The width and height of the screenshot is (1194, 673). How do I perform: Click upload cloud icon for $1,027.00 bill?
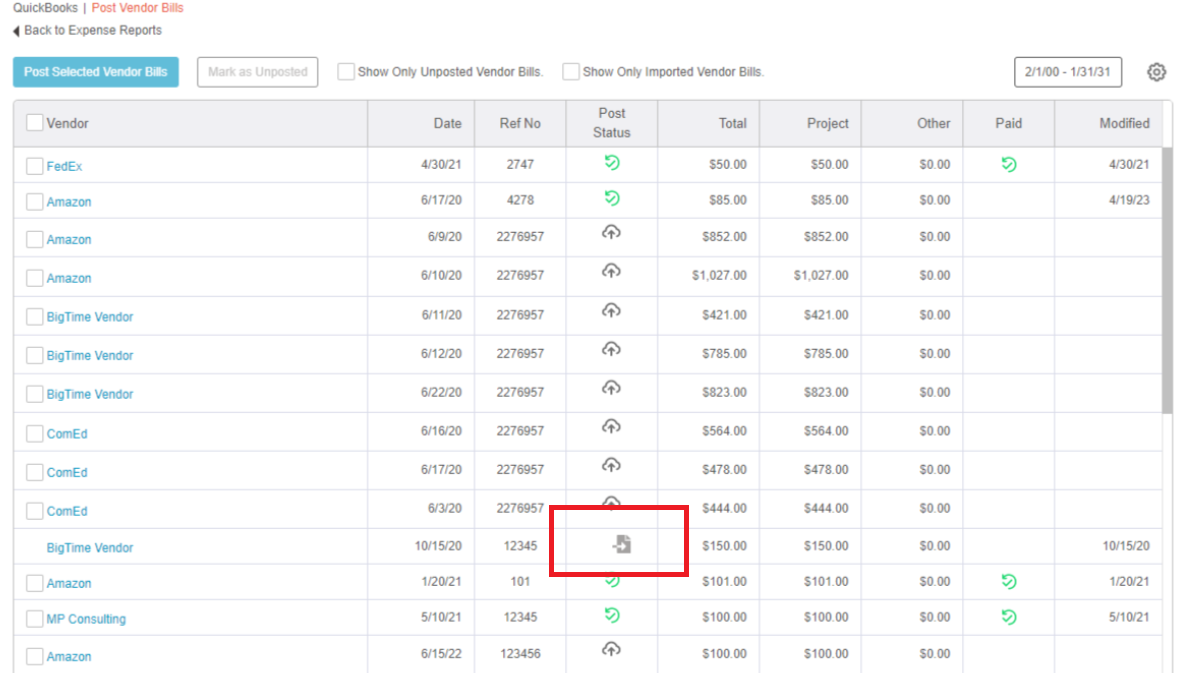[x=611, y=272]
